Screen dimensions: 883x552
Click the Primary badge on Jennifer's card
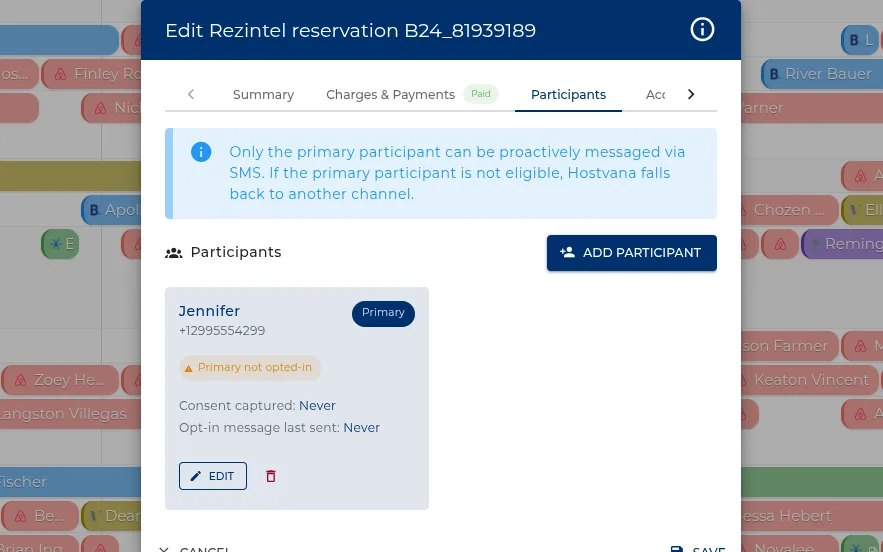coord(383,313)
